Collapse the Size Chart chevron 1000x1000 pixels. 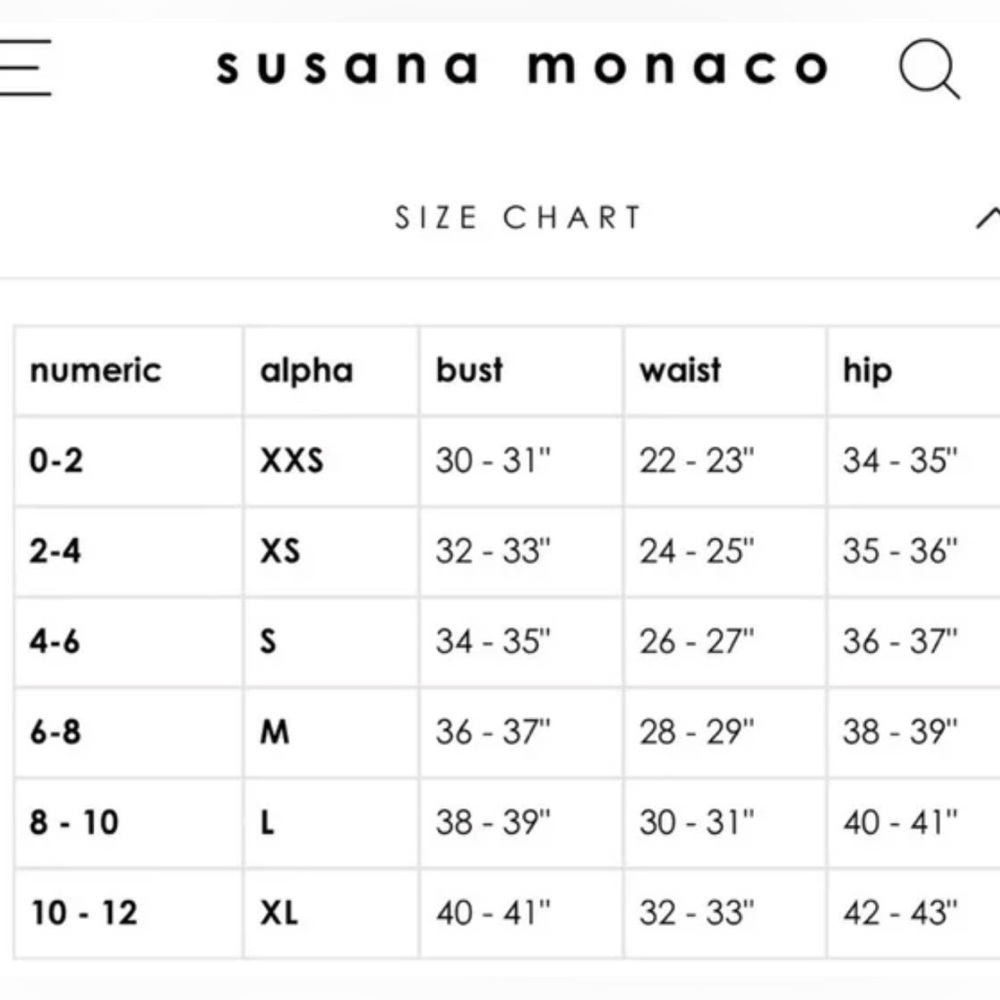[x=988, y=217]
